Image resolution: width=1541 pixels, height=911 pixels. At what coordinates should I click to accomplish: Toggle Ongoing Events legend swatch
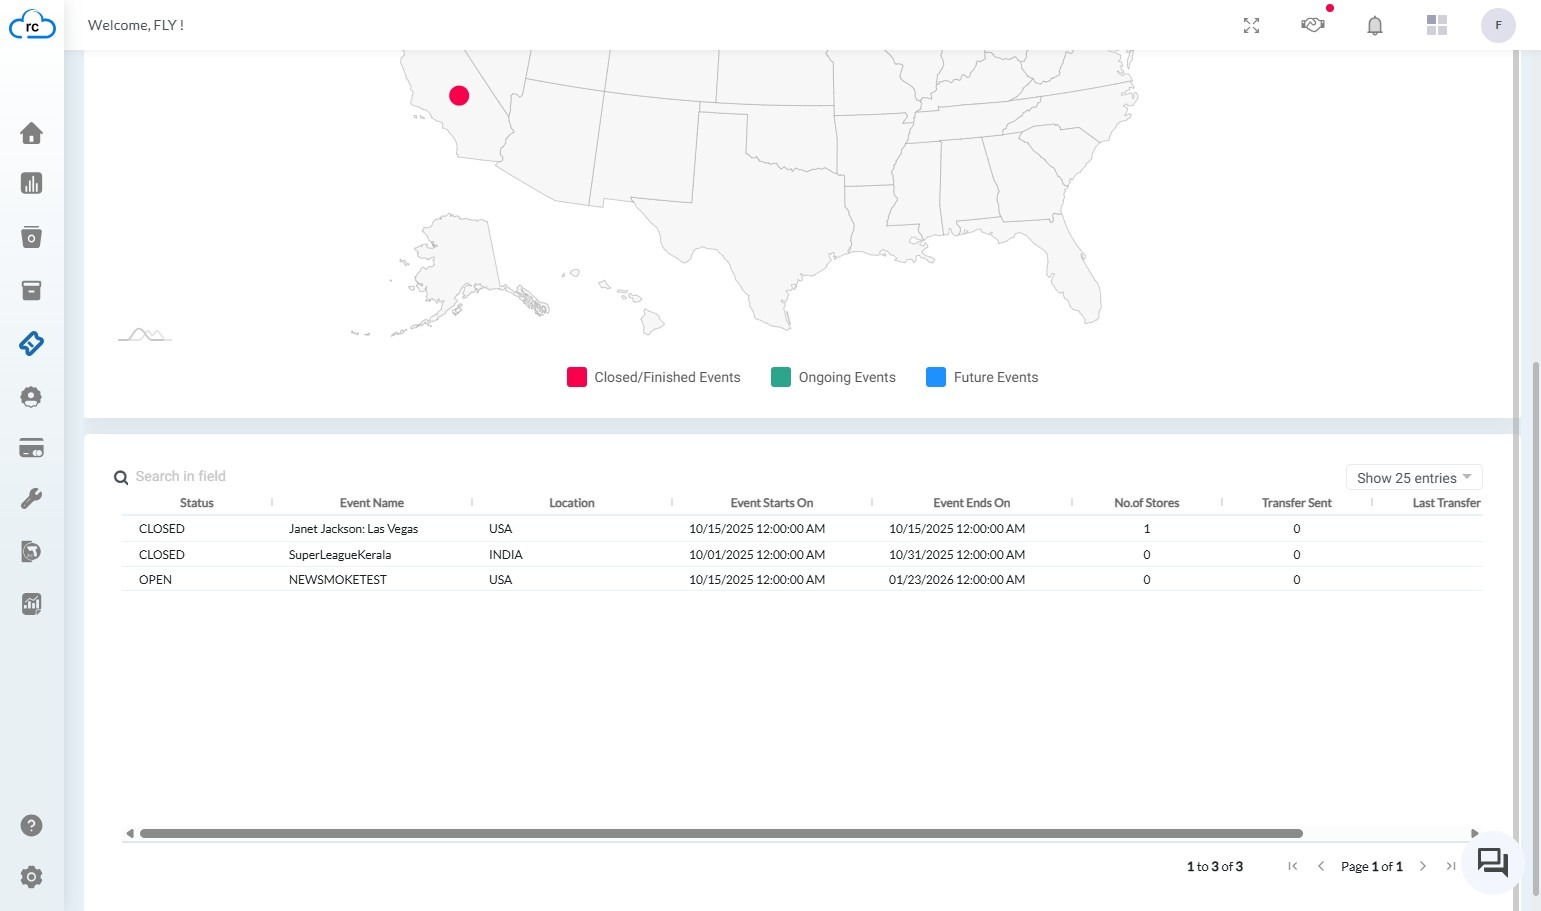[781, 377]
